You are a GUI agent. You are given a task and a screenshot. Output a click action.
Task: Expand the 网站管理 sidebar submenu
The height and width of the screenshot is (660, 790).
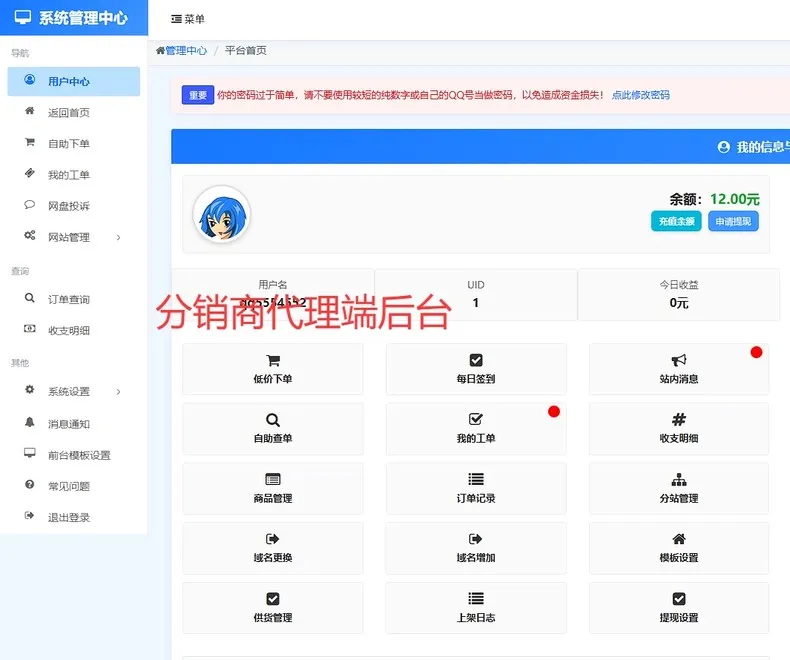click(73, 237)
